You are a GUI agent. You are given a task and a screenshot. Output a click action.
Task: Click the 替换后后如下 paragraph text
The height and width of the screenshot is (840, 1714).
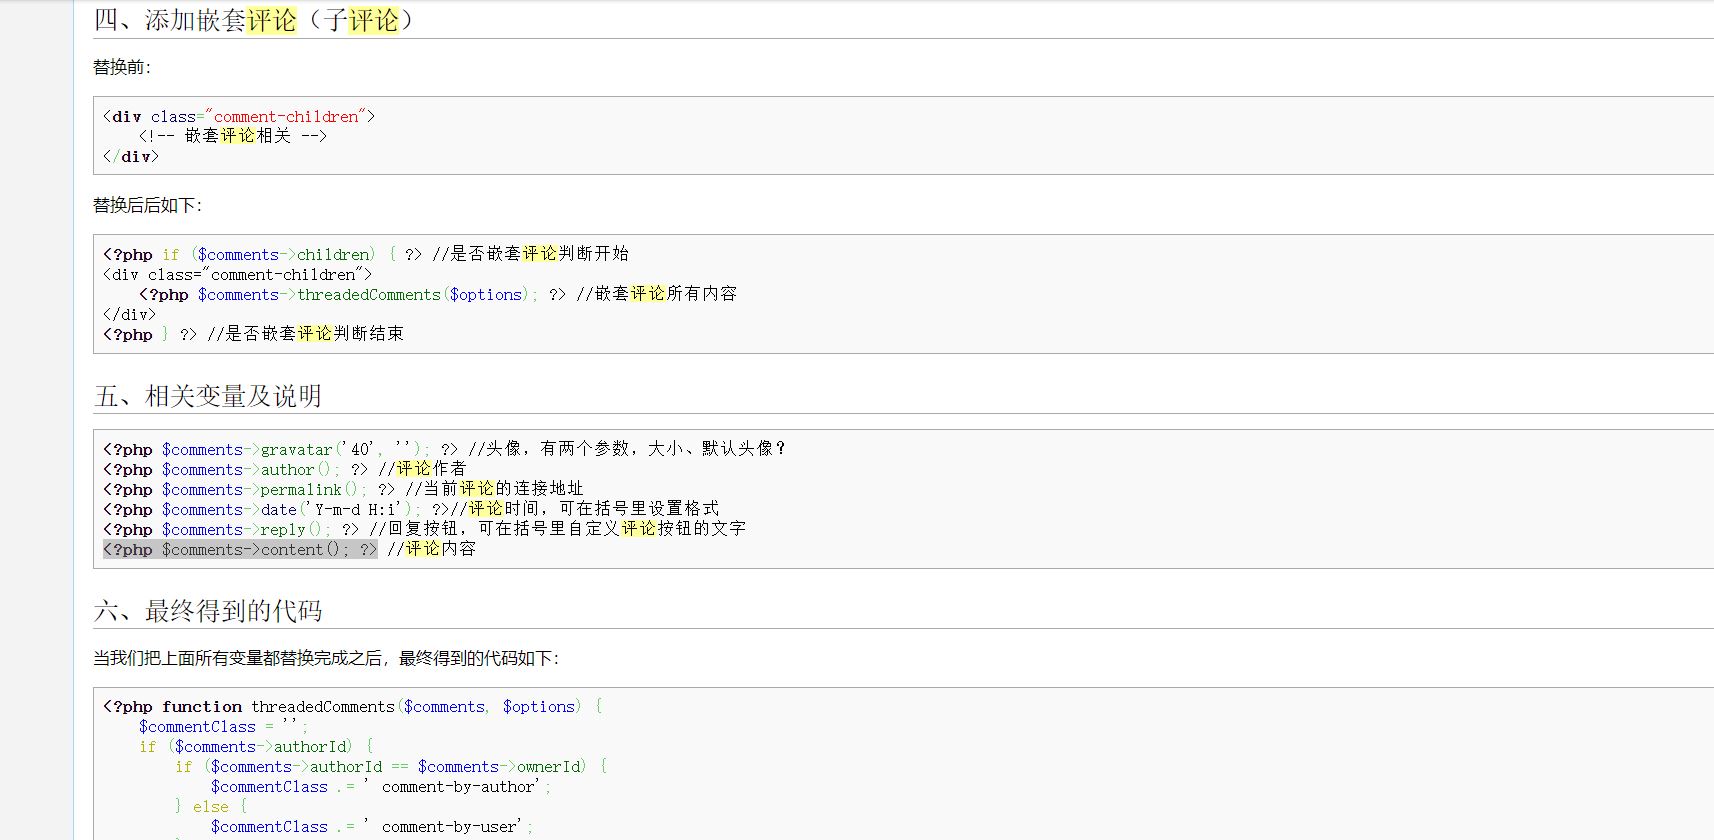click(147, 205)
